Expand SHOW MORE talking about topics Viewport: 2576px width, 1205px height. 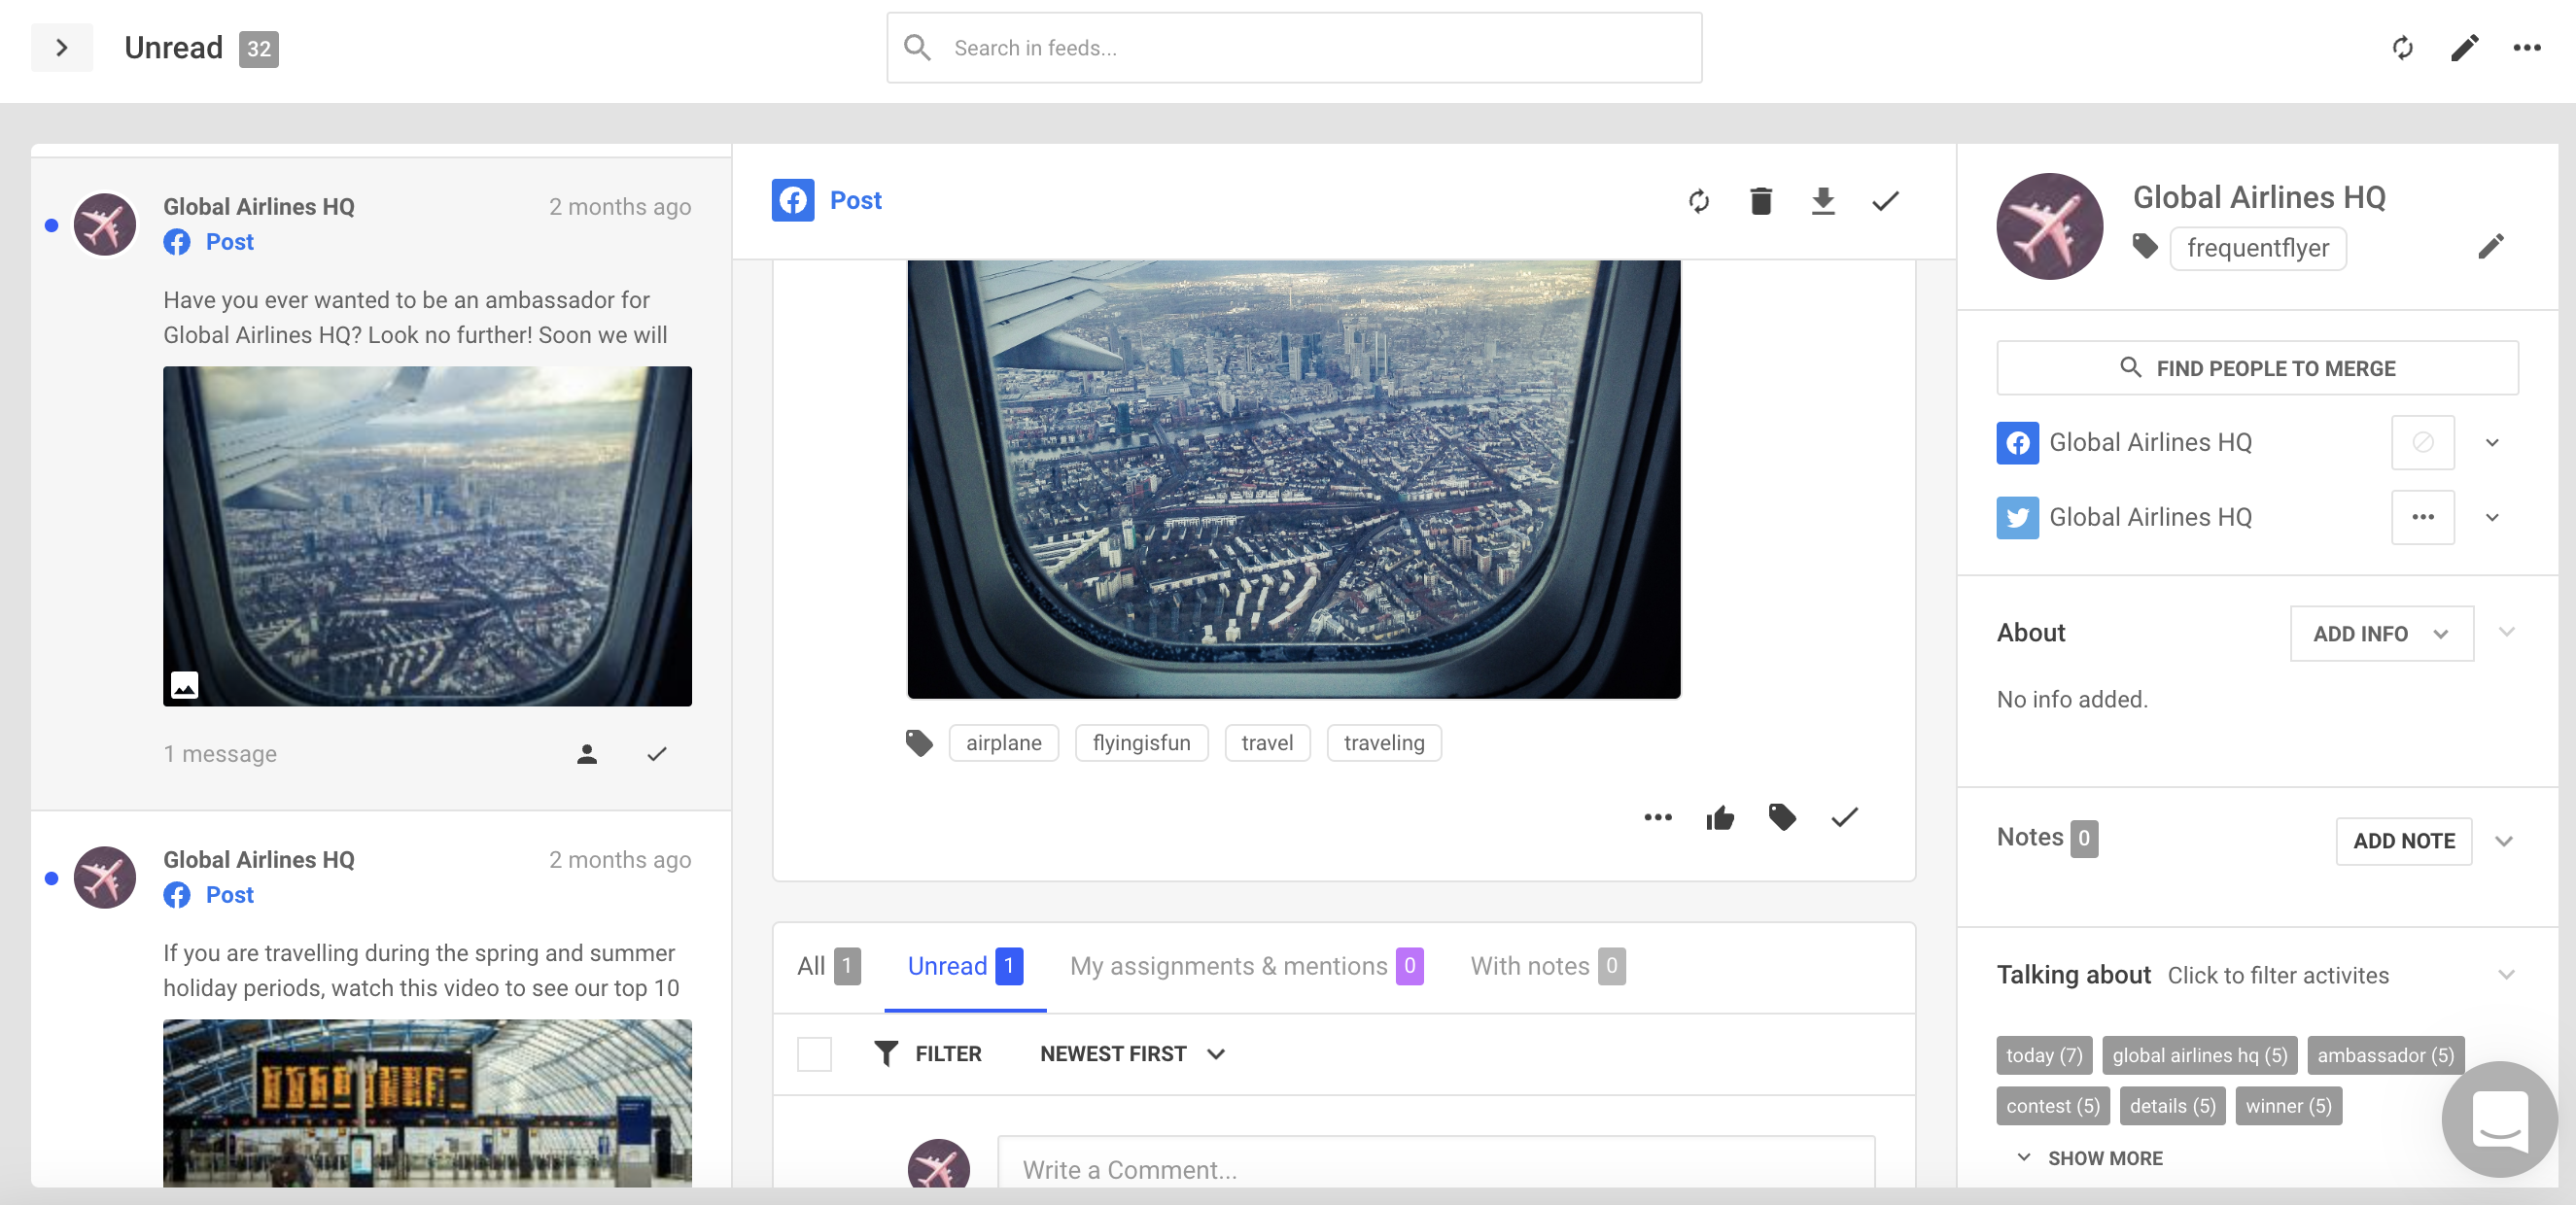click(2089, 1157)
